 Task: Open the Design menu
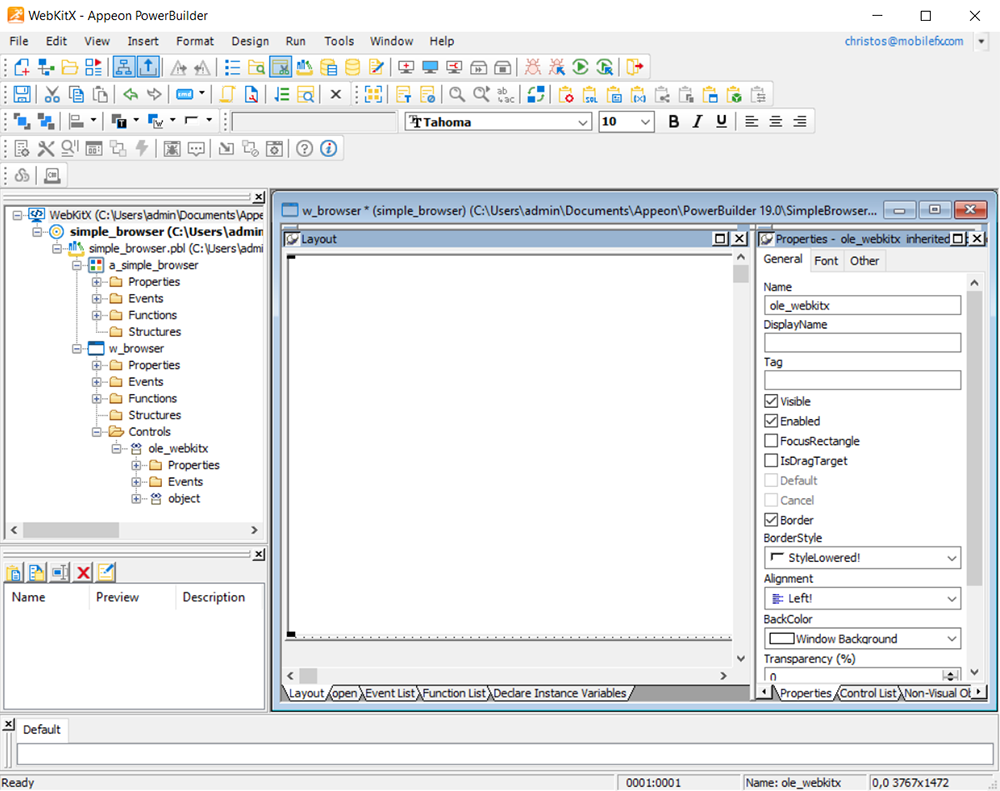[x=250, y=41]
